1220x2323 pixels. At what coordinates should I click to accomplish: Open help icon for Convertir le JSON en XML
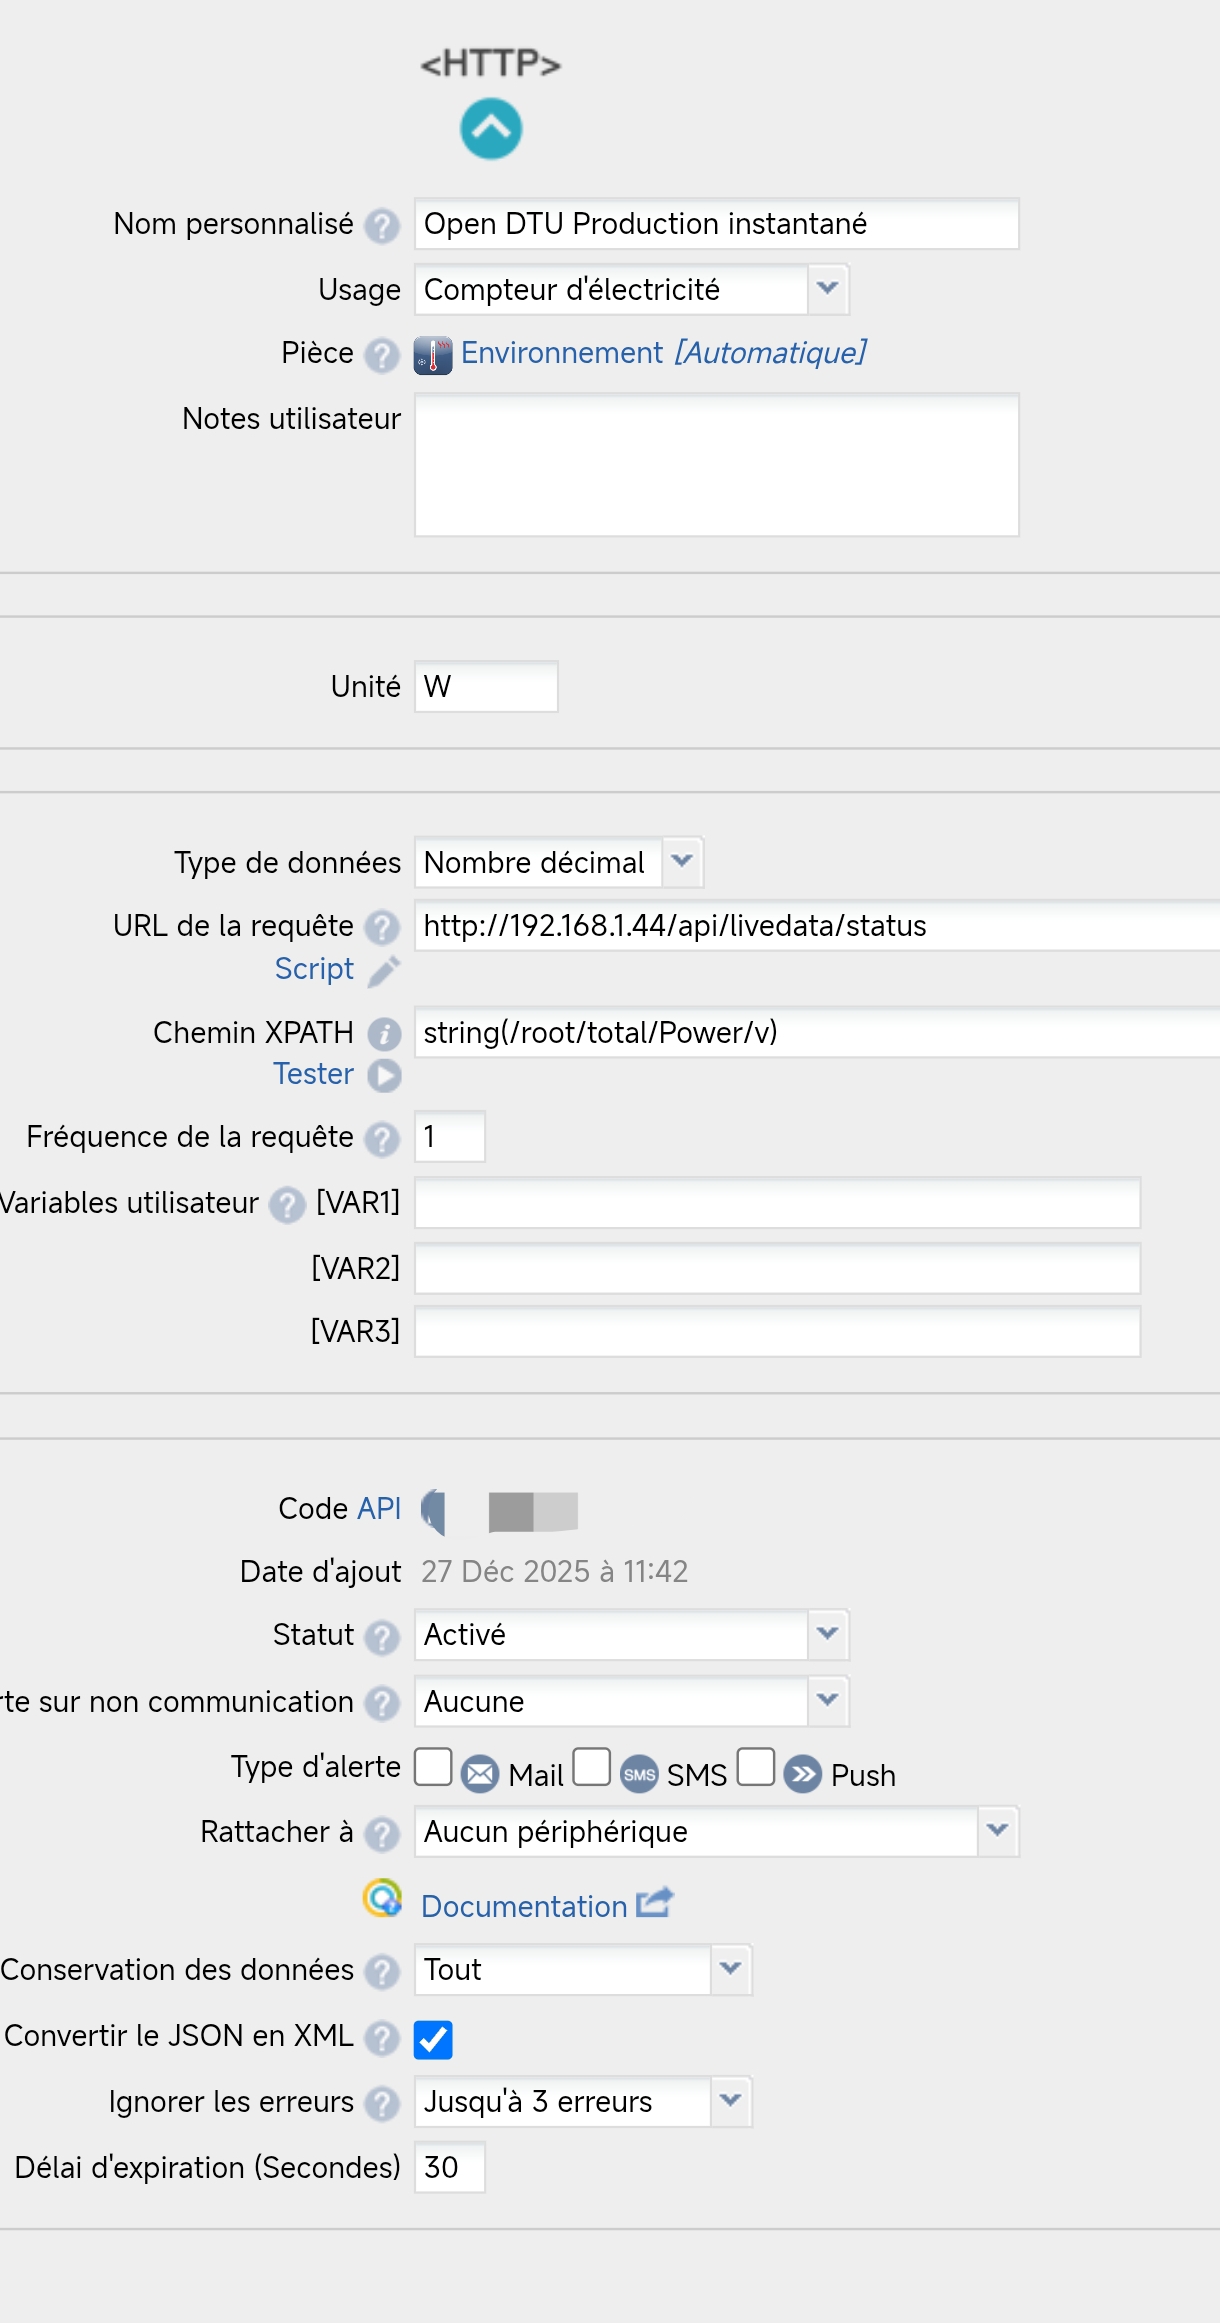click(381, 2038)
